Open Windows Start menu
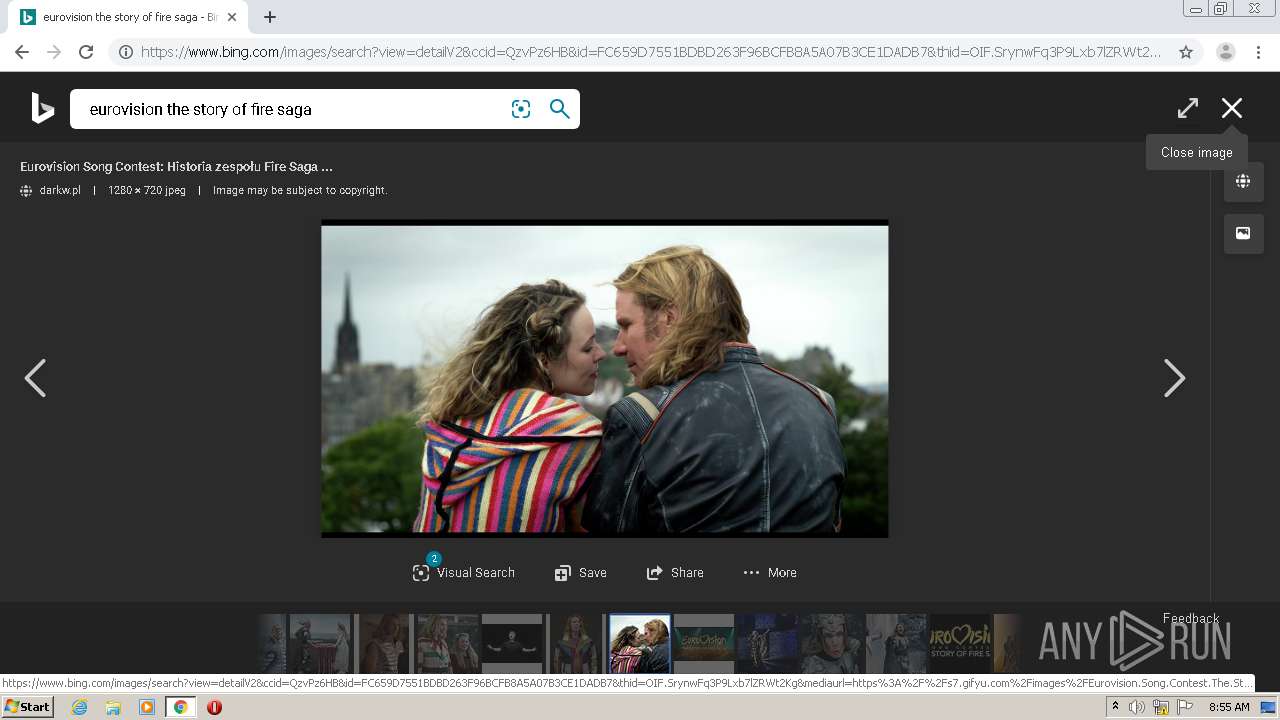Viewport: 1280px width, 720px height. [28, 707]
